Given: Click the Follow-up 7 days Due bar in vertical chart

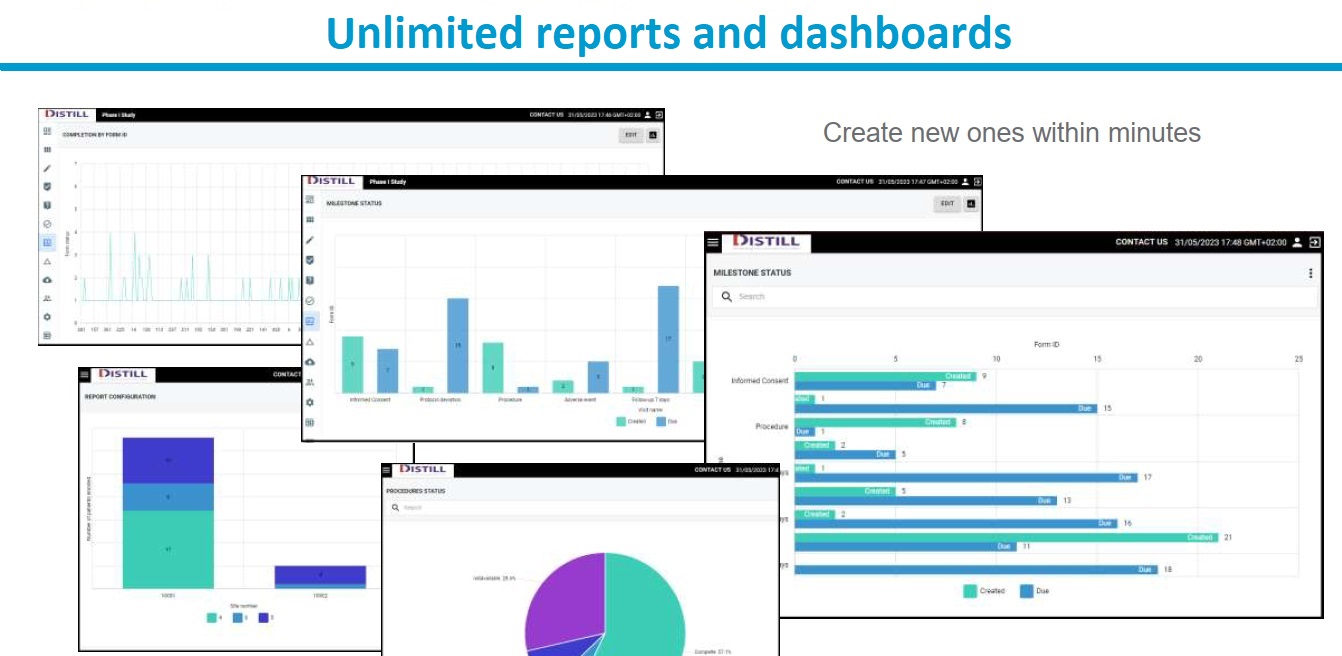Looking at the screenshot, I should [x=668, y=339].
